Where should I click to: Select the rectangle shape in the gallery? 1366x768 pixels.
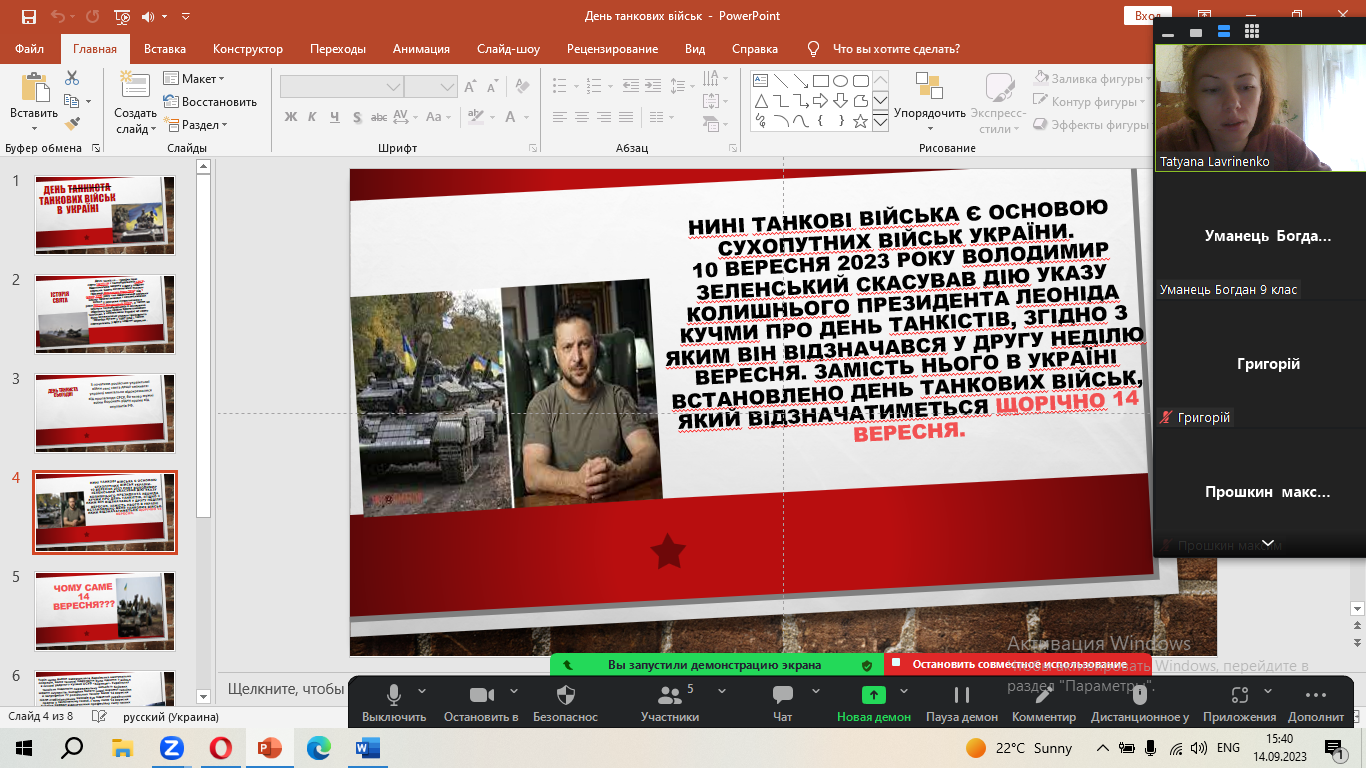point(820,81)
